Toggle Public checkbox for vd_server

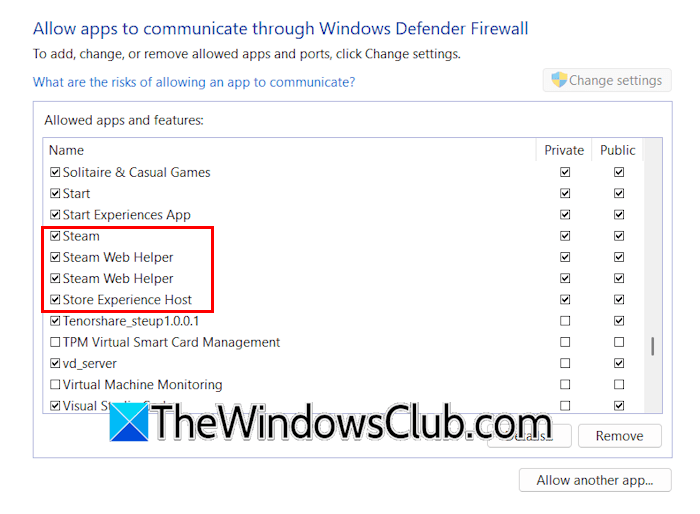(618, 363)
